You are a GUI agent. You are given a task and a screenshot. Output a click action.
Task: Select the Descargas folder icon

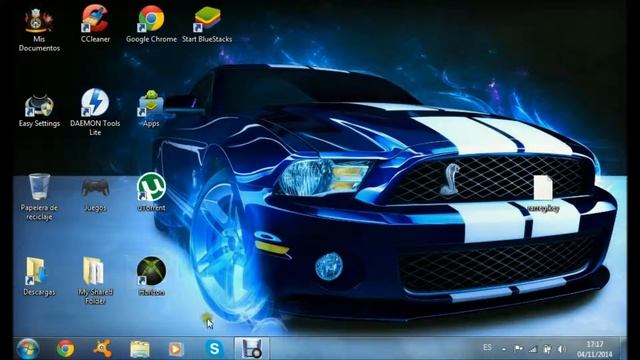(39, 276)
